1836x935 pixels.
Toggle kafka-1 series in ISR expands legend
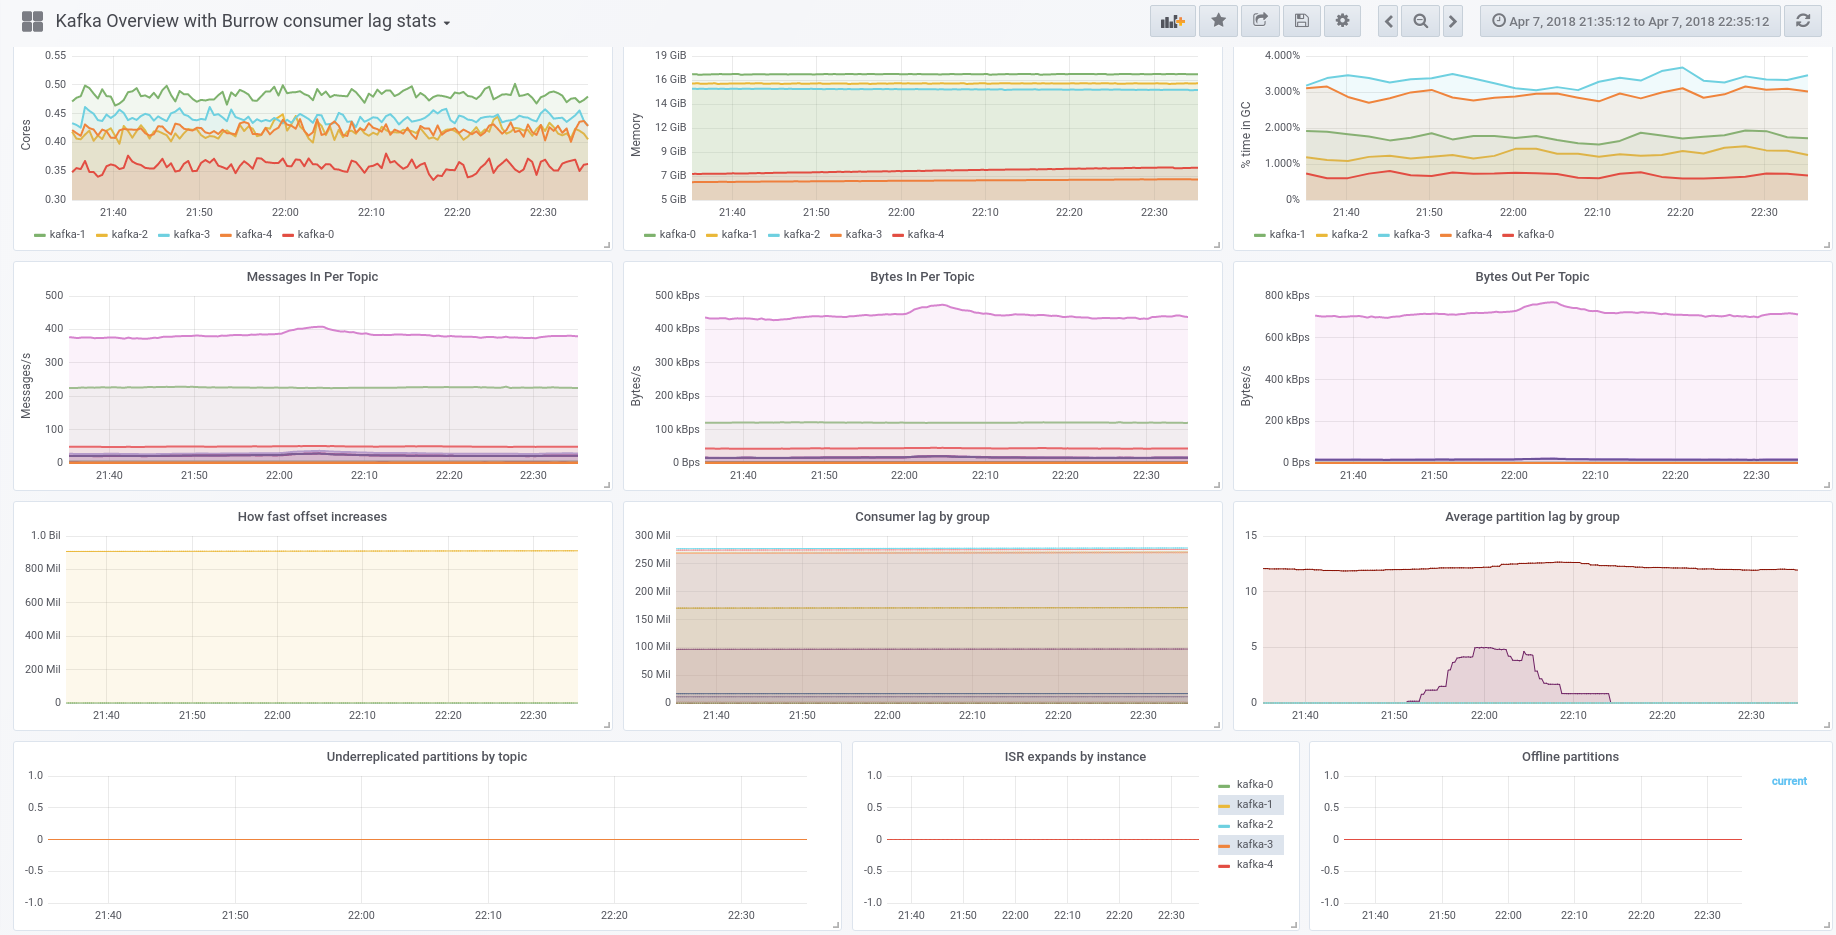1254,805
